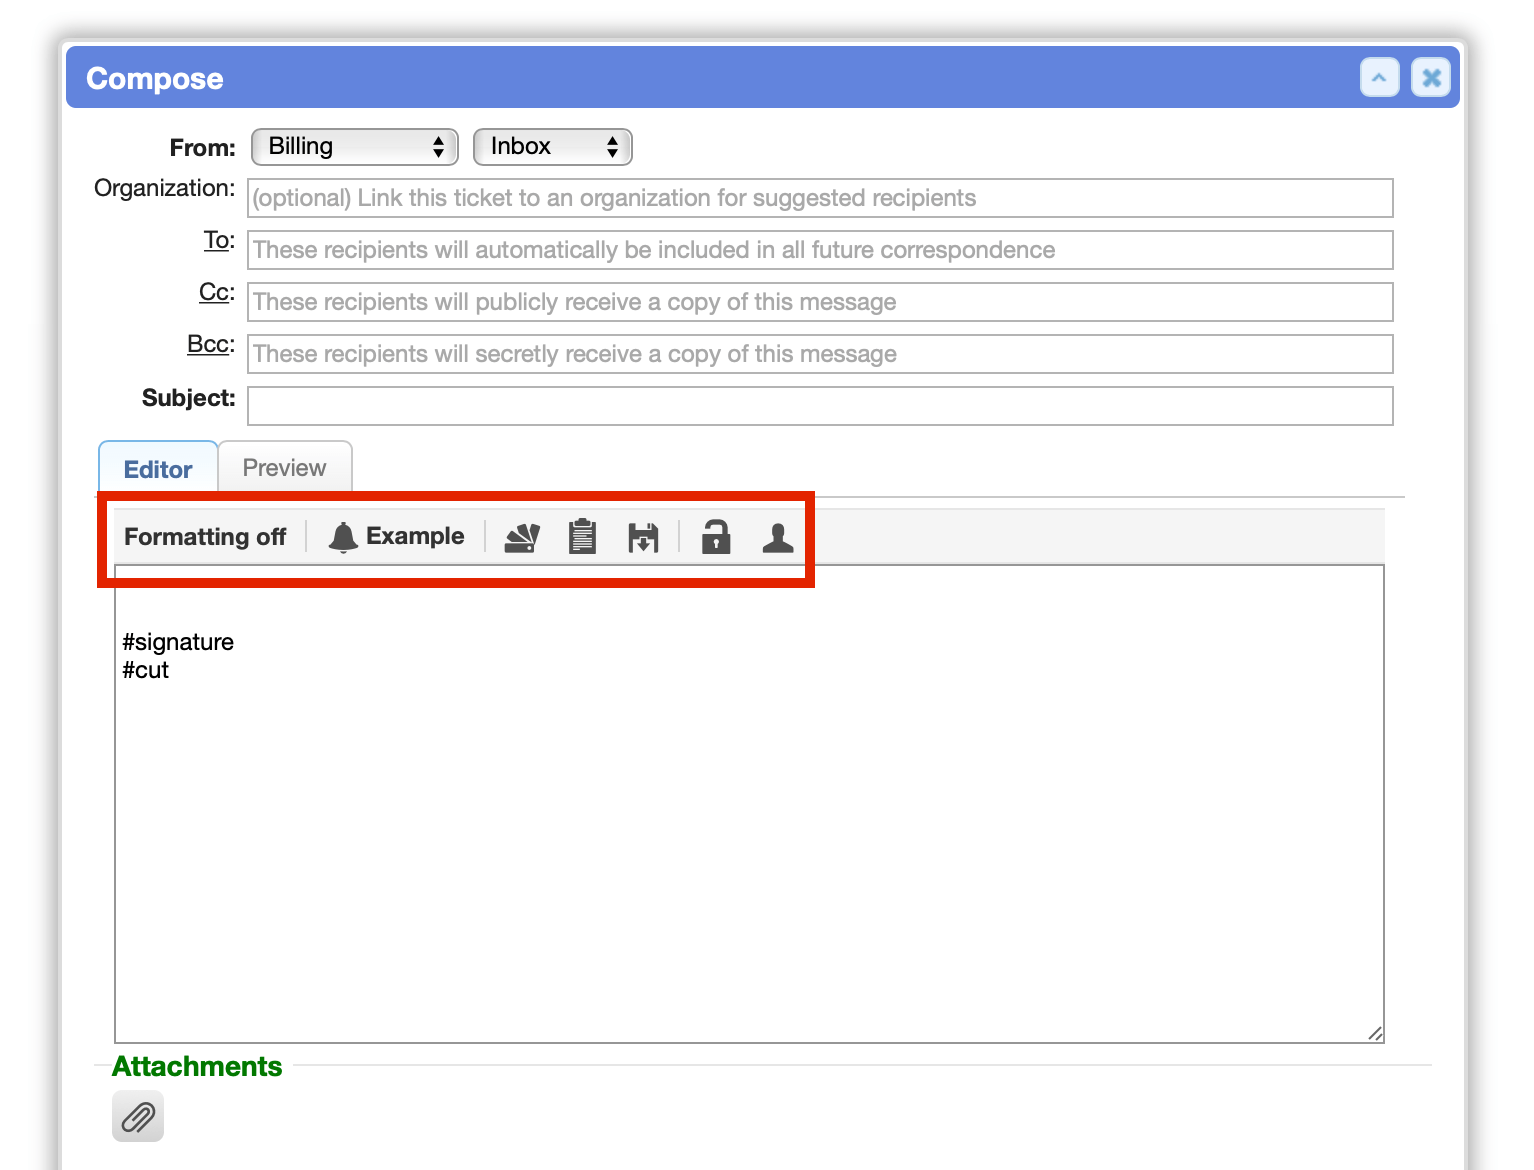Close the Compose window
1534x1170 pixels.
[x=1431, y=77]
